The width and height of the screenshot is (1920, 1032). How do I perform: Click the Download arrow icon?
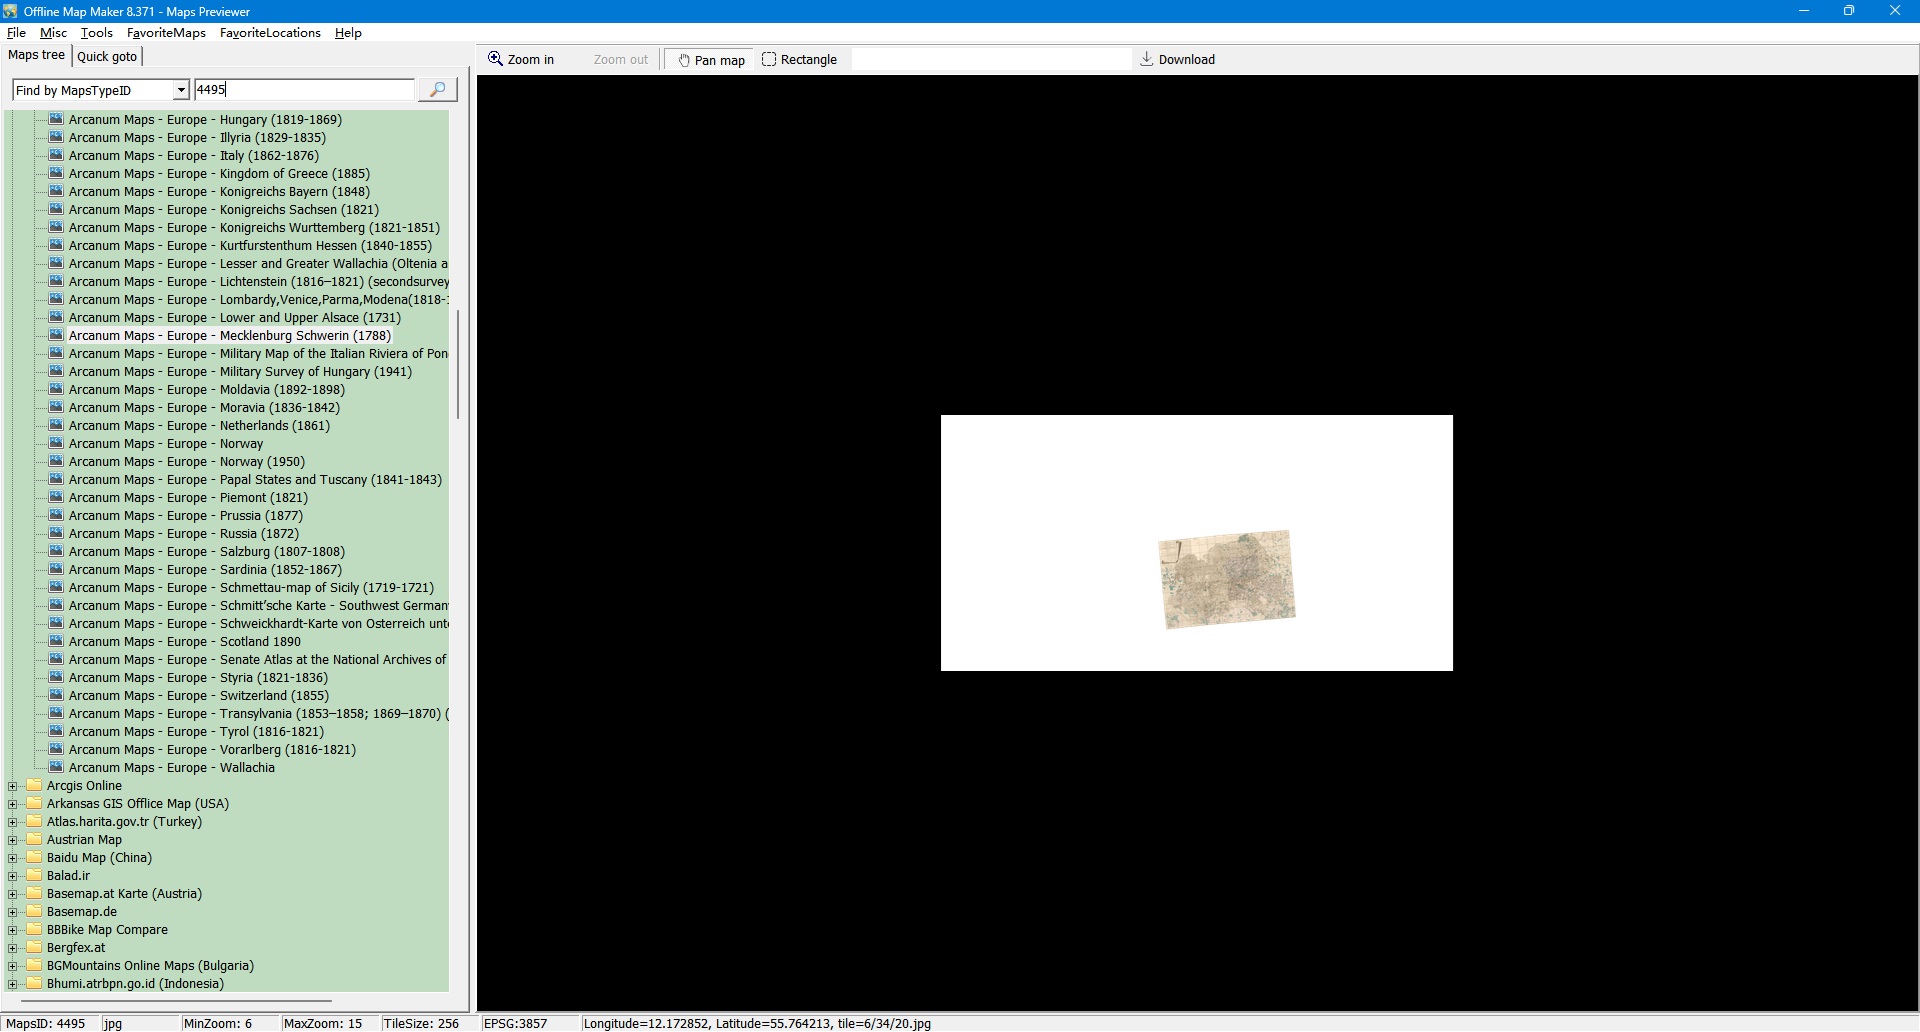[1146, 59]
